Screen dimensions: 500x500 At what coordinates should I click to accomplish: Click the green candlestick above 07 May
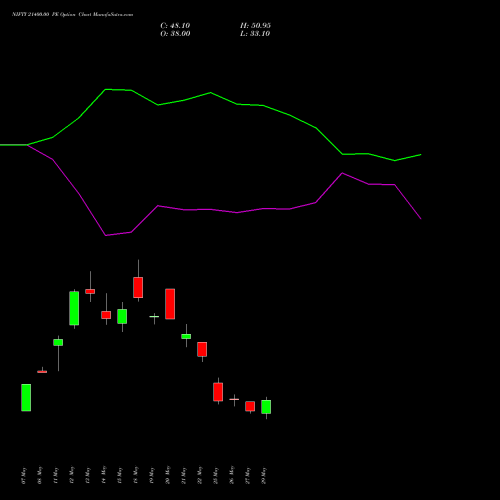click(x=26, y=398)
